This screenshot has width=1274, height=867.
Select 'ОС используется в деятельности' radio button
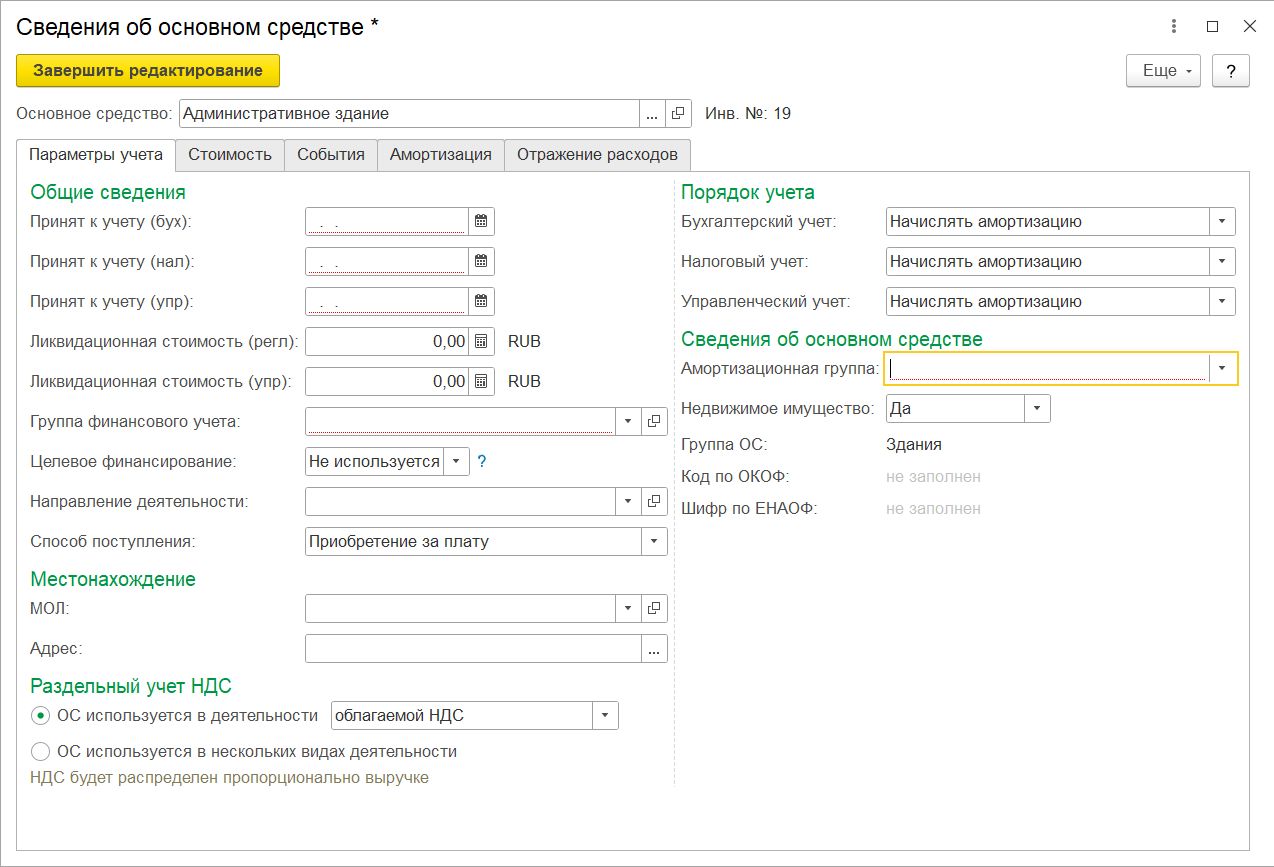click(x=41, y=716)
